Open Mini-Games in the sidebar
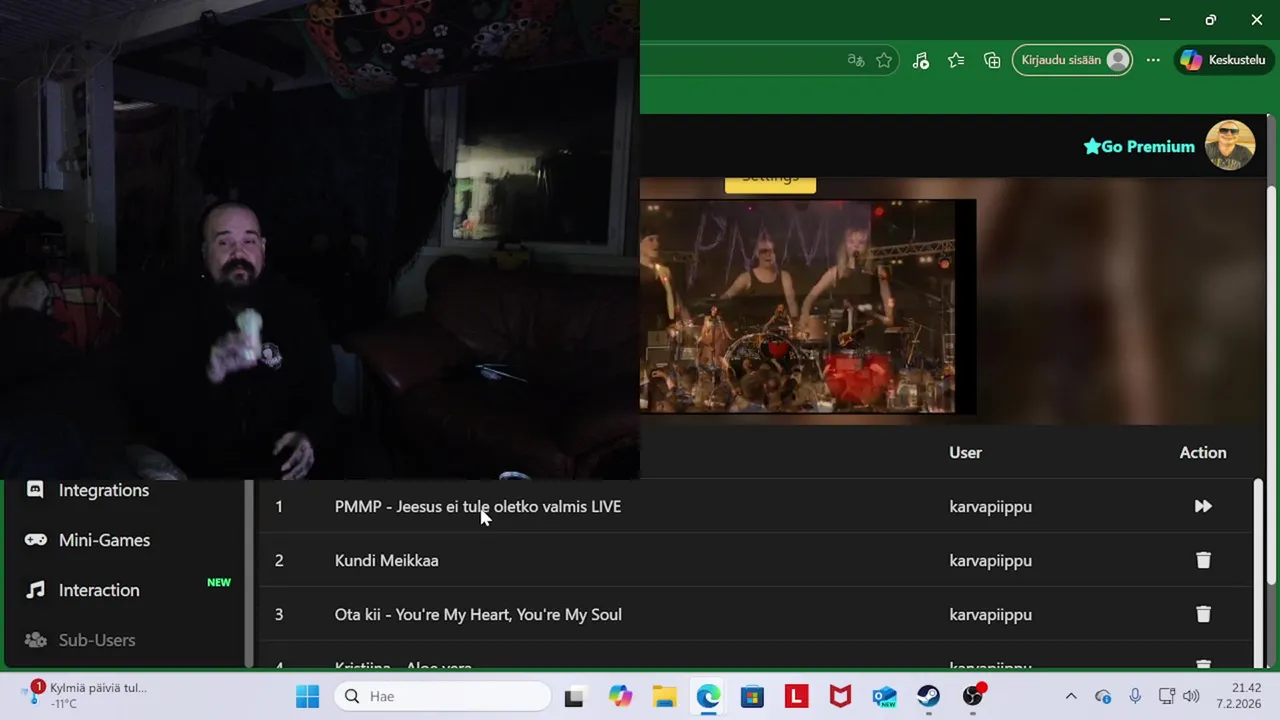Viewport: 1280px width, 720px height. 104,540
